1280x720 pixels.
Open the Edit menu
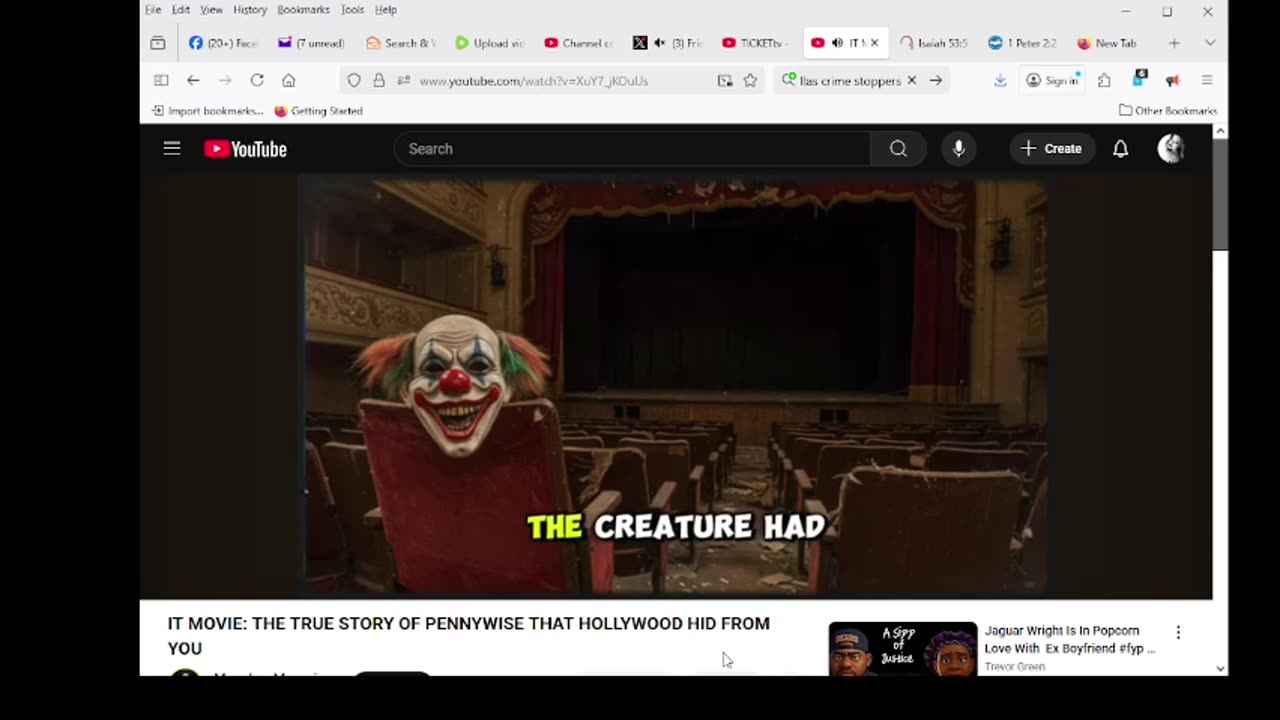tap(181, 10)
